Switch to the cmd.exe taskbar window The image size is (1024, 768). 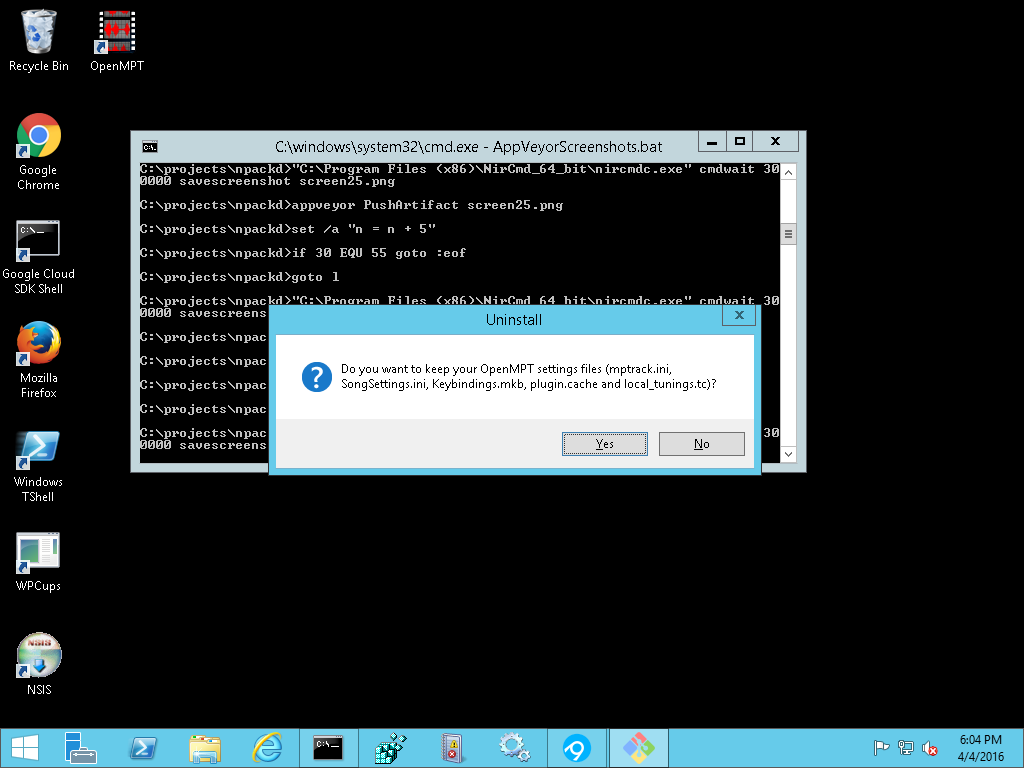pyautogui.click(x=329, y=748)
